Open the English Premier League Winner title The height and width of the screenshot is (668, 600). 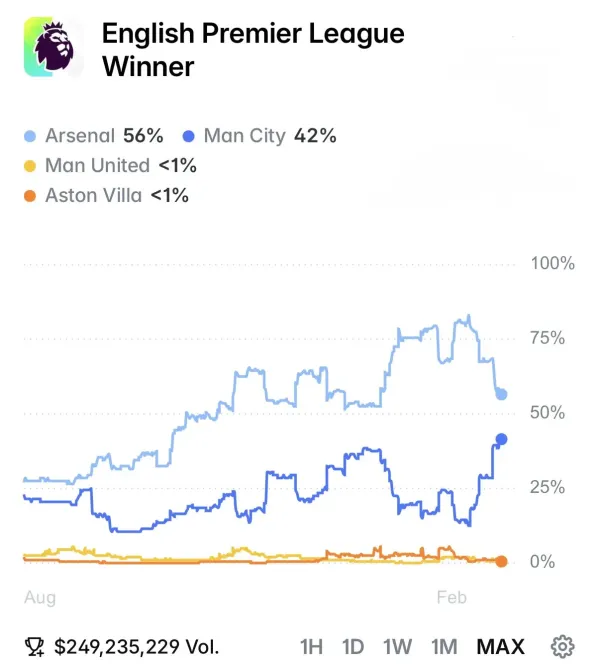253,50
